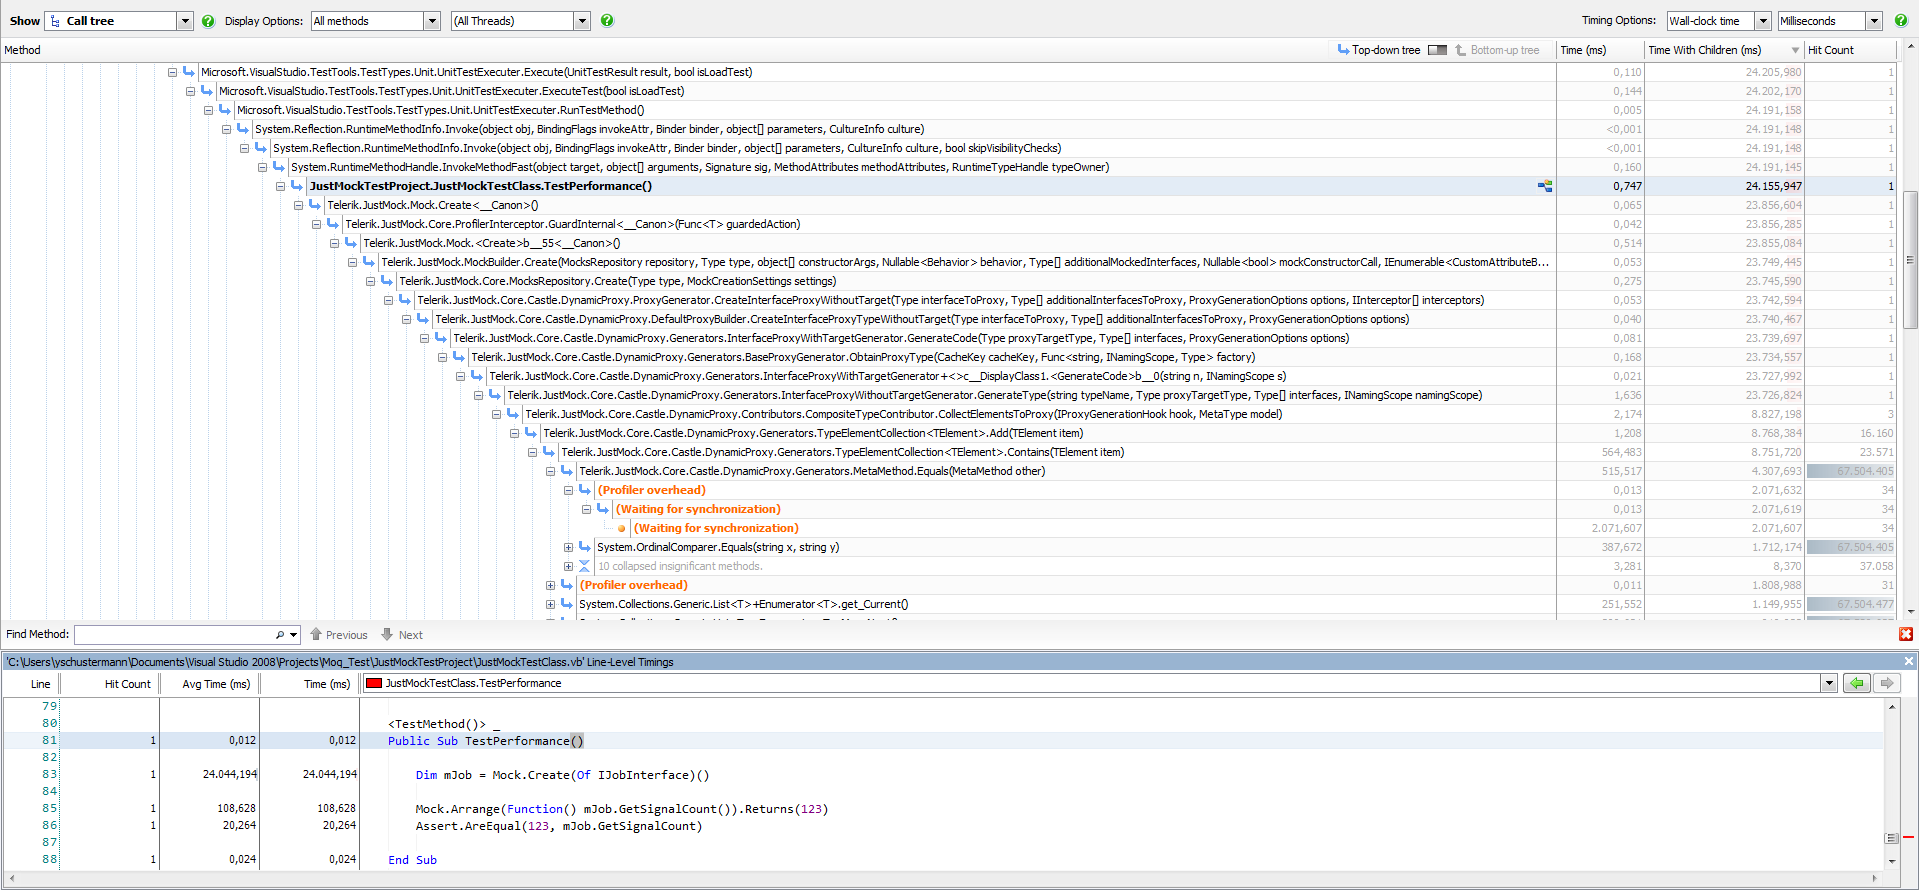Open the All methods display options dropdown

tap(432, 21)
